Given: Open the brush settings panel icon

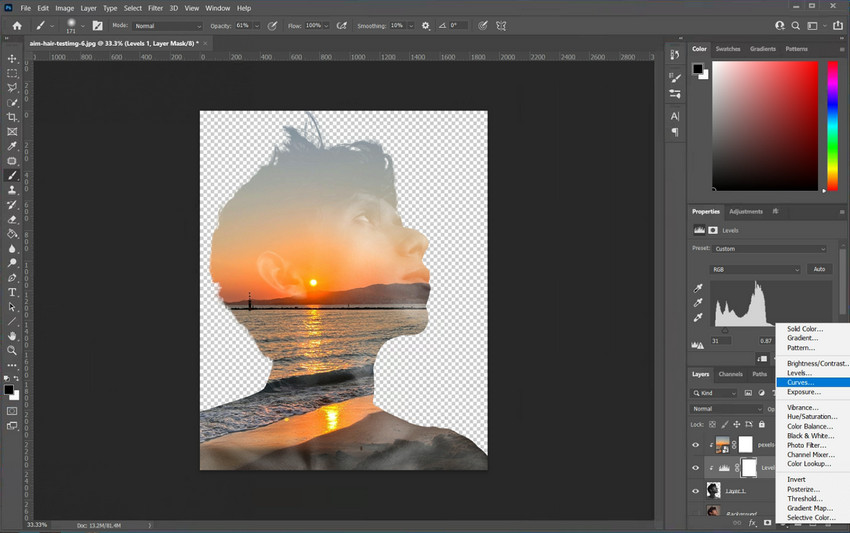Looking at the screenshot, I should click(98, 25).
